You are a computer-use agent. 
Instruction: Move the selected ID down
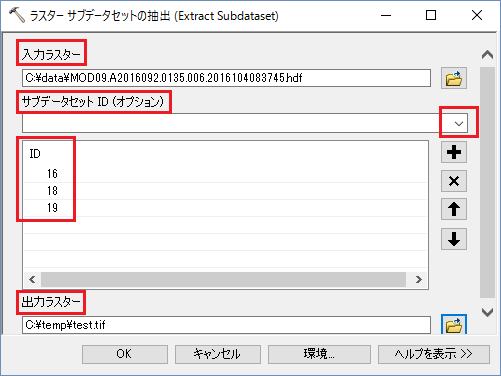click(454, 239)
